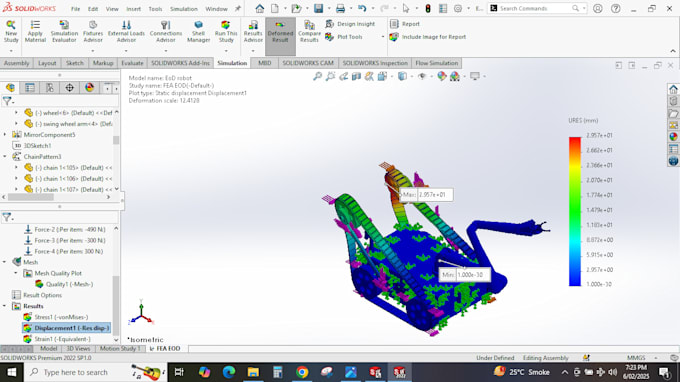Image resolution: width=680 pixels, height=382 pixels.
Task: Click the Windows search box
Action: pyautogui.click(x=94, y=372)
